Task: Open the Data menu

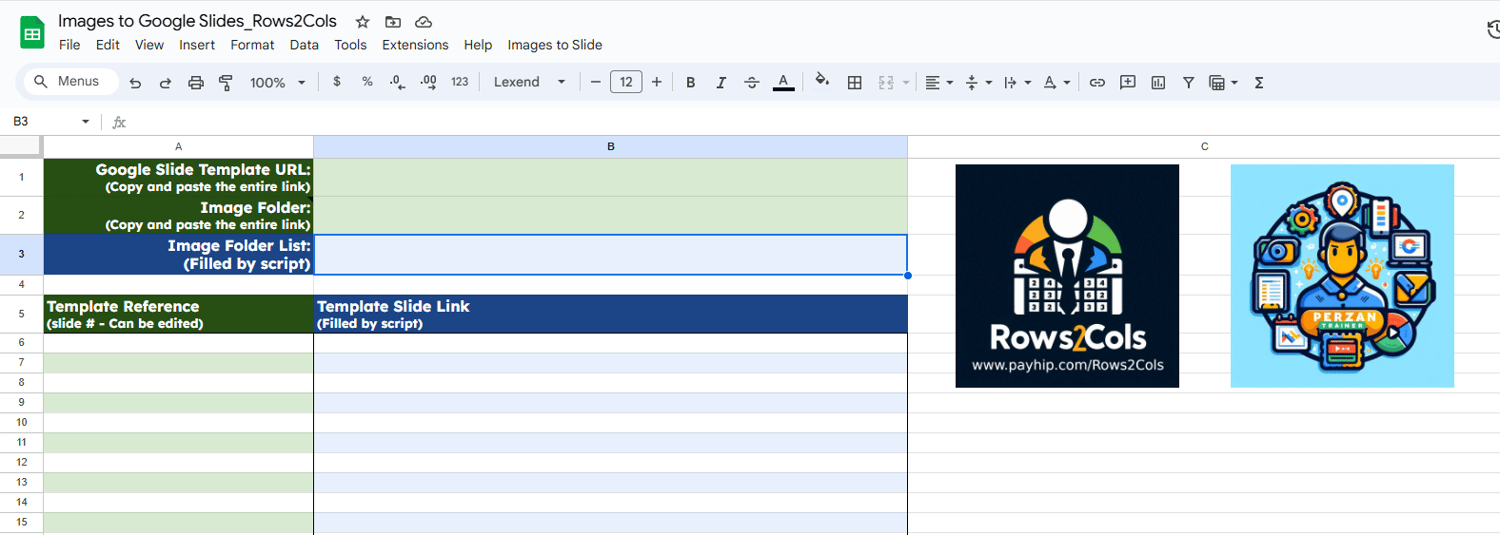Action: [x=304, y=45]
